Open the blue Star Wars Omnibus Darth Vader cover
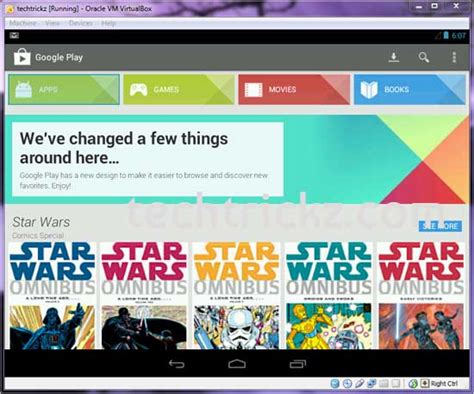 52,296
